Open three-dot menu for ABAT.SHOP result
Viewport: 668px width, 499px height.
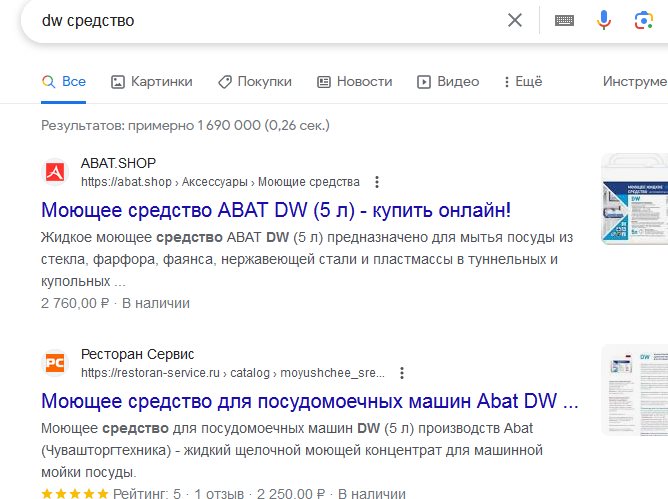(377, 182)
